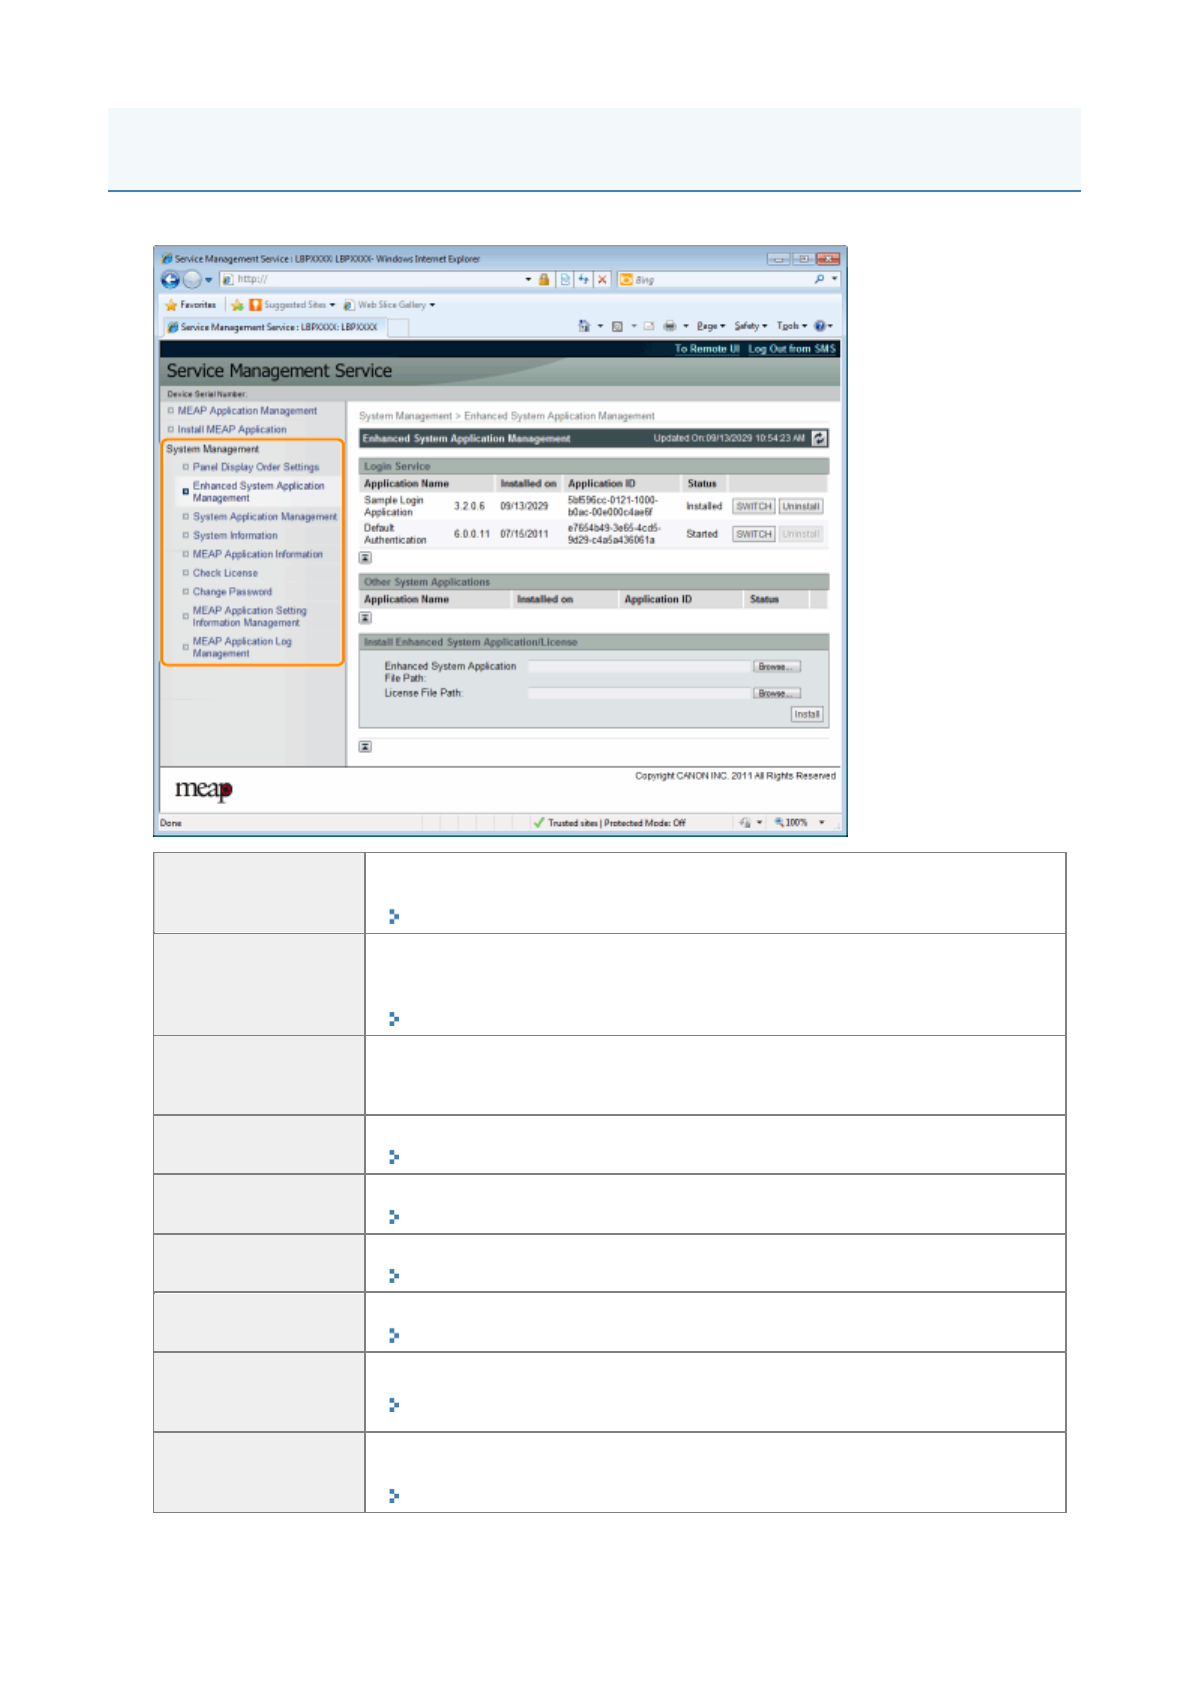The width and height of the screenshot is (1190, 1684).
Task: Click the security lock icon in address bar
Action: [544, 280]
